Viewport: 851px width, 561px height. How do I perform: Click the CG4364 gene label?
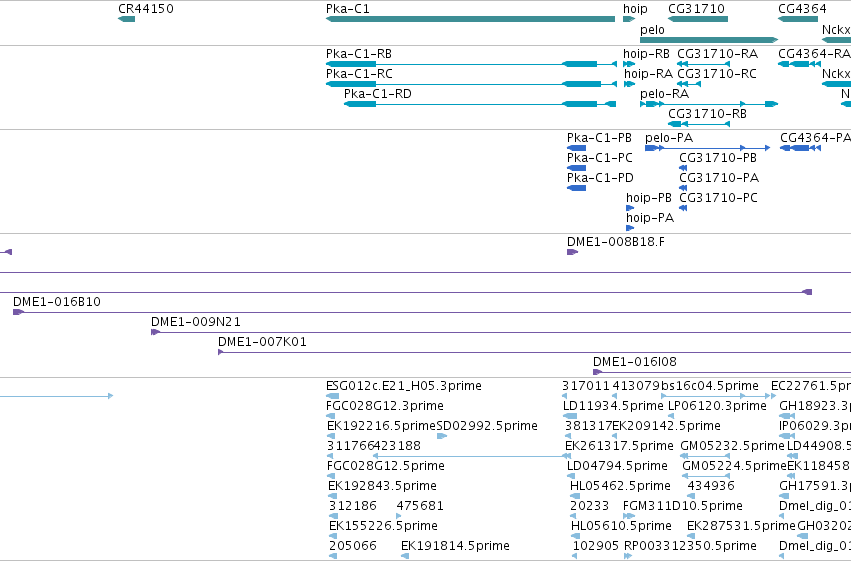[x=802, y=9]
